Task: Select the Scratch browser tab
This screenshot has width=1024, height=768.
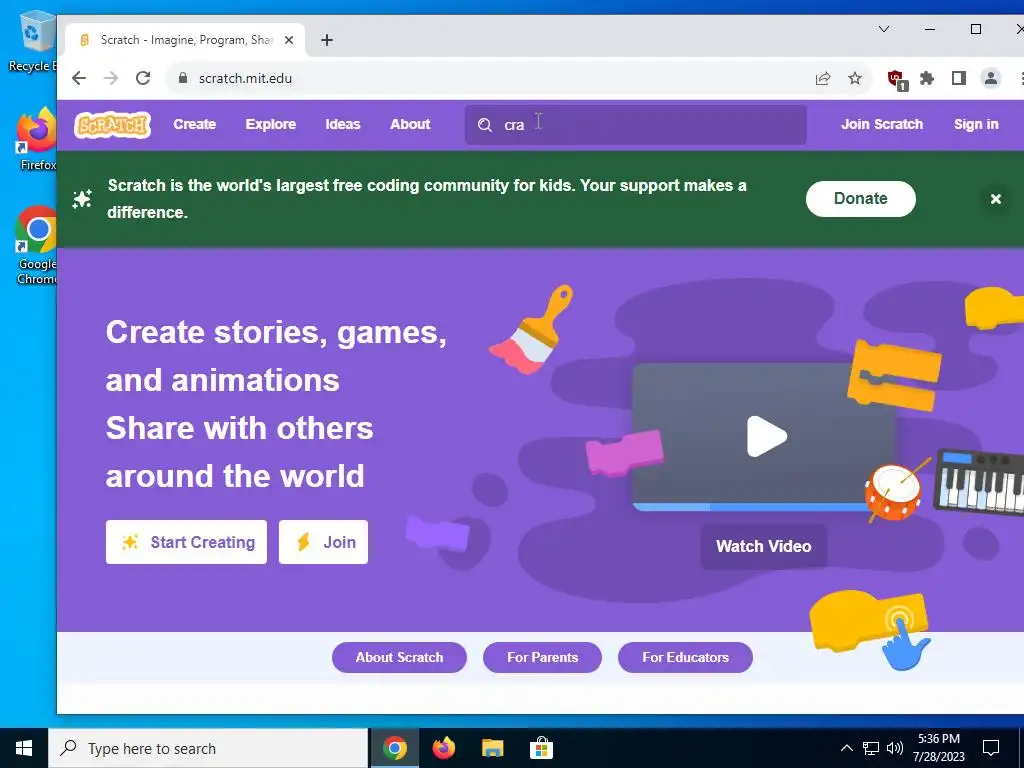Action: click(x=186, y=40)
